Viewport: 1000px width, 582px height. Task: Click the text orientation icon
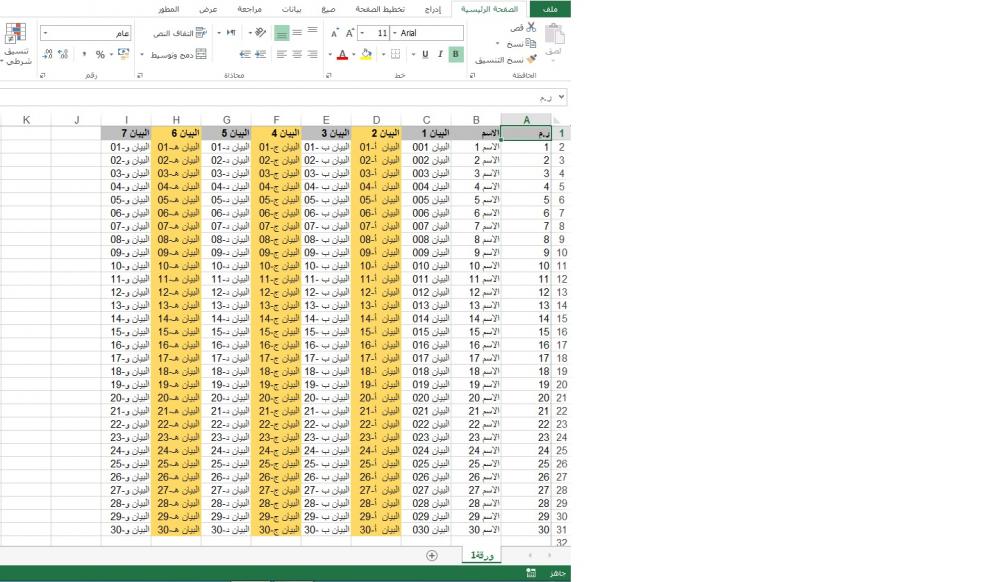(x=260, y=33)
